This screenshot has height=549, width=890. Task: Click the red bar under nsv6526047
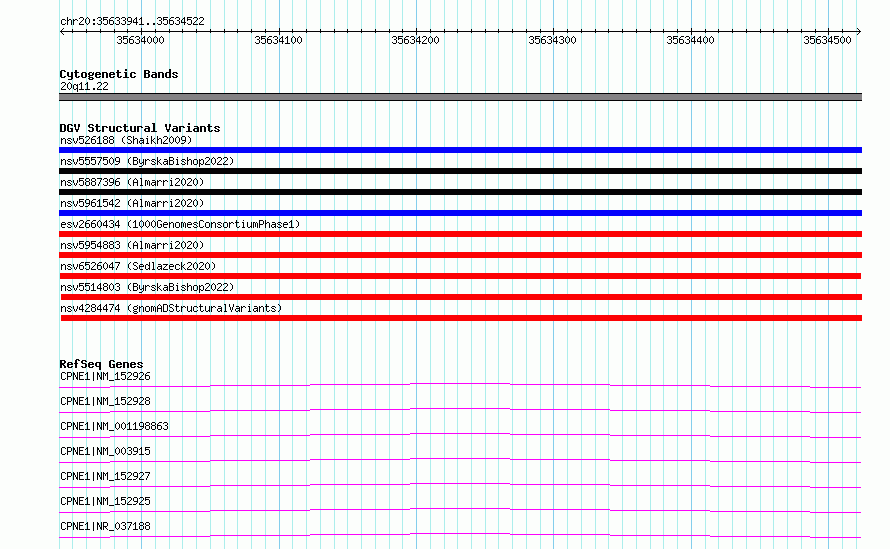[460, 276]
